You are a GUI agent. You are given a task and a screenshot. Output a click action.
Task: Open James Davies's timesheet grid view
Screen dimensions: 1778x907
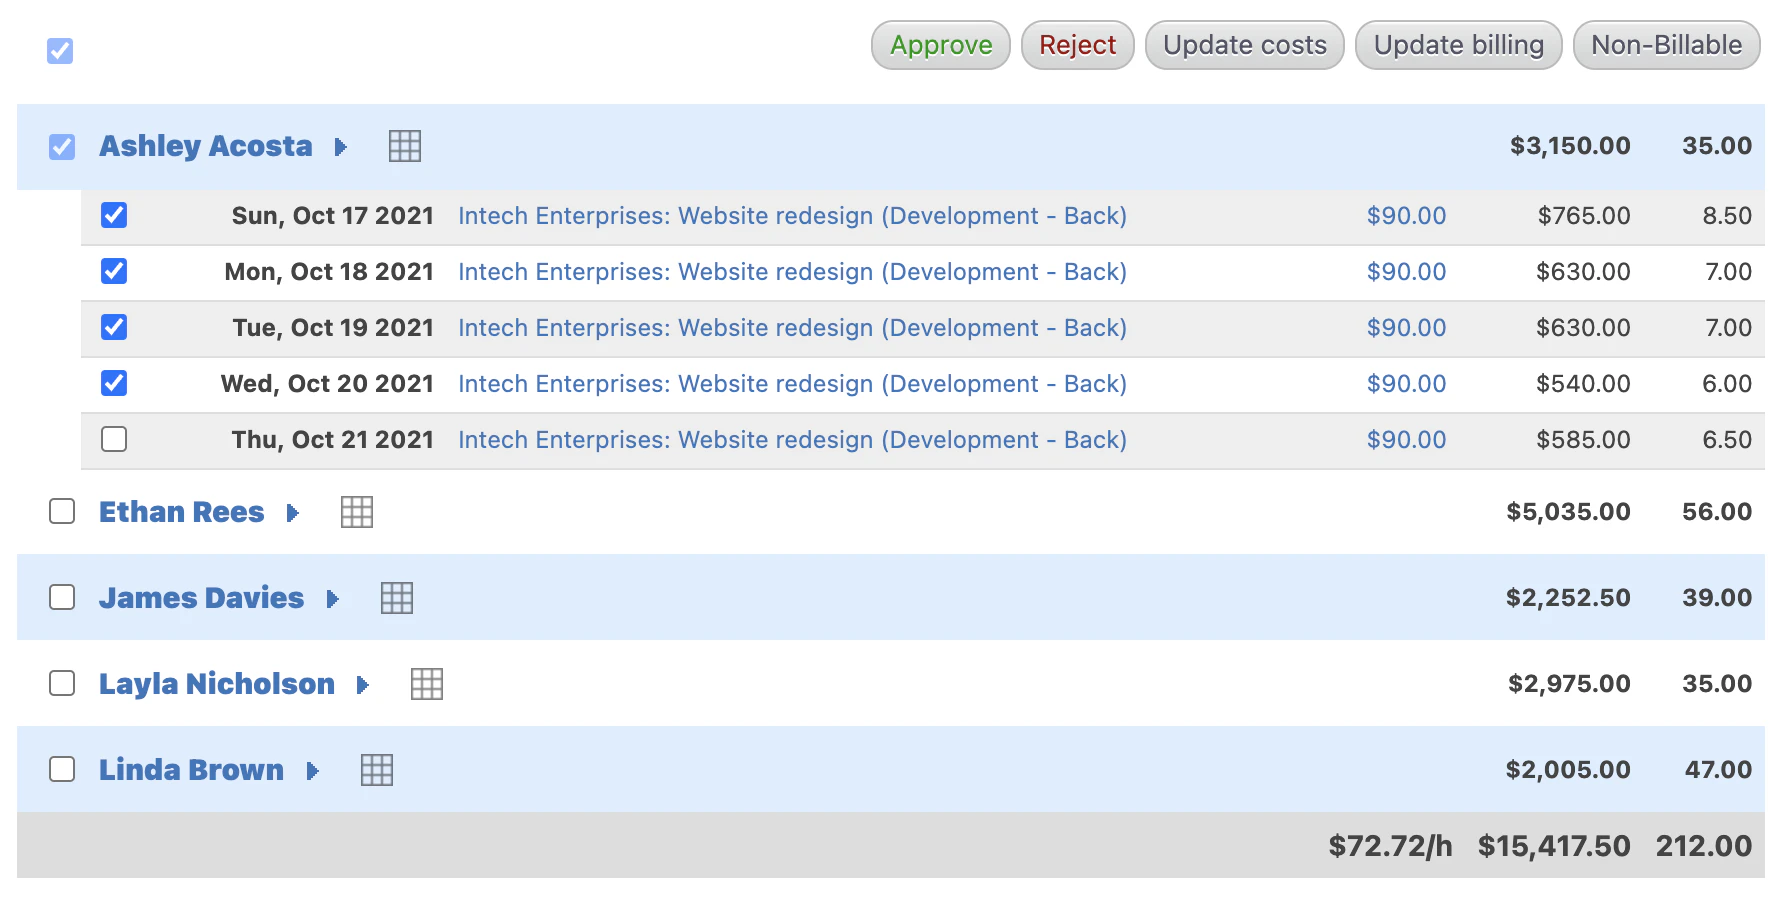[x=396, y=597]
